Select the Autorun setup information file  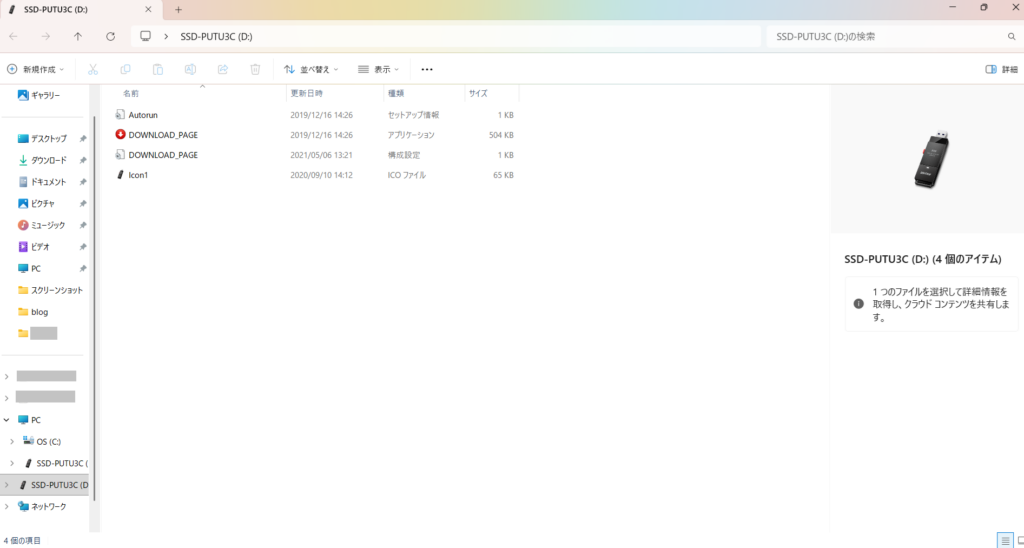click(x=143, y=115)
